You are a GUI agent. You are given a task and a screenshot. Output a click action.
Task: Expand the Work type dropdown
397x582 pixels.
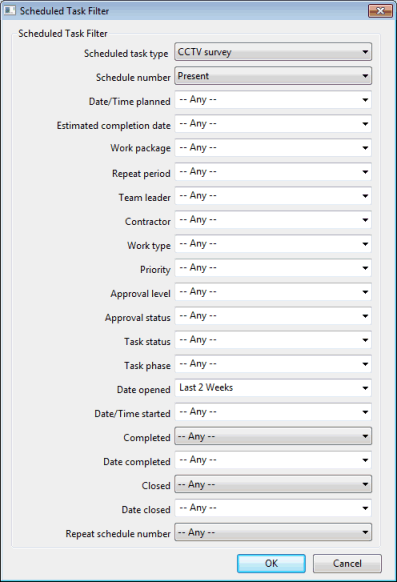coord(273,244)
